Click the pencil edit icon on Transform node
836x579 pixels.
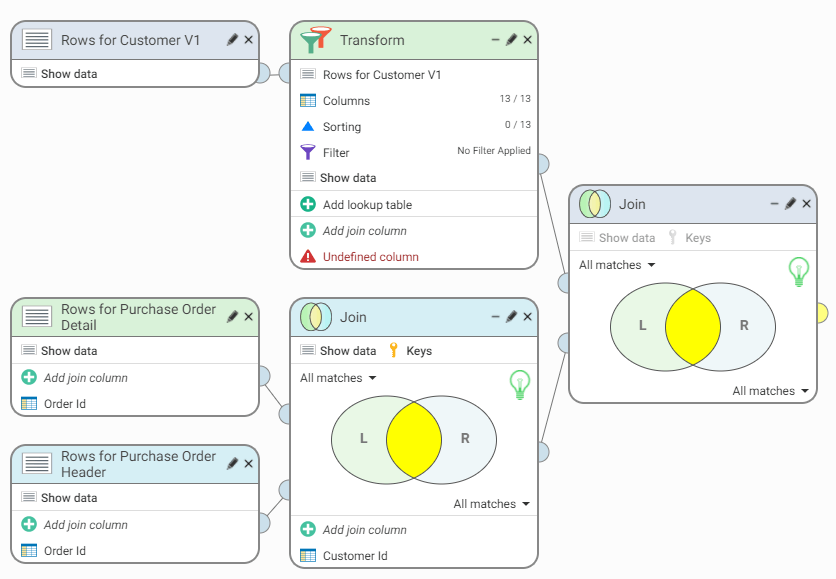pyautogui.click(x=511, y=40)
